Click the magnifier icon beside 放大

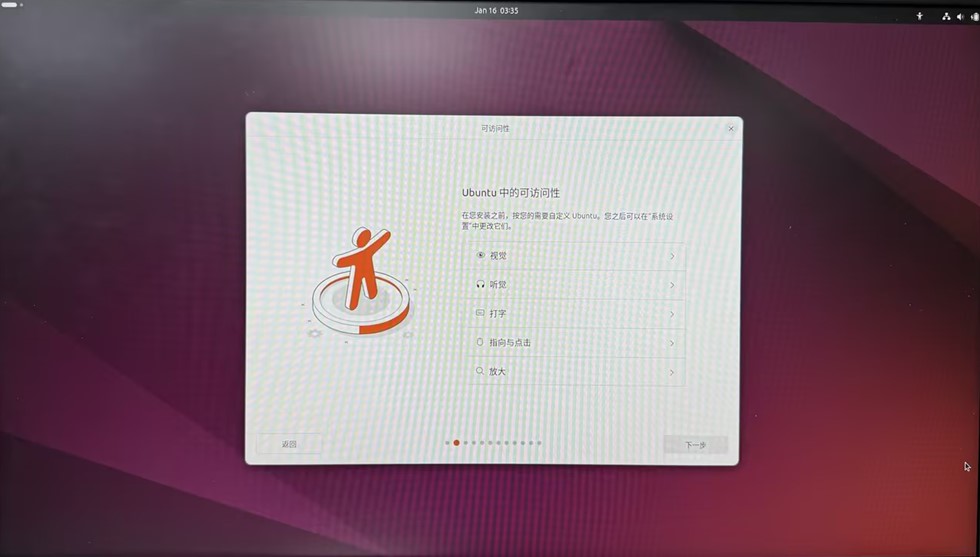480,371
